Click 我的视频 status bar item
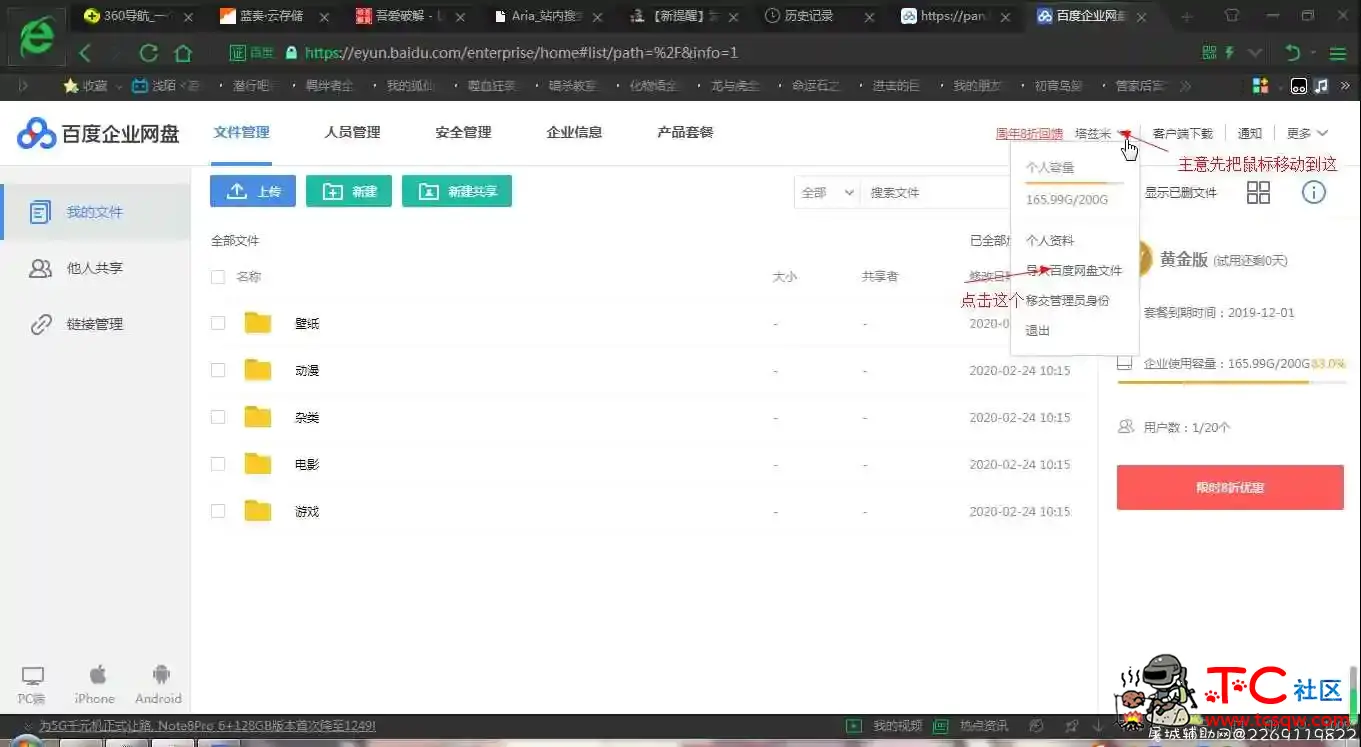 tap(884, 726)
